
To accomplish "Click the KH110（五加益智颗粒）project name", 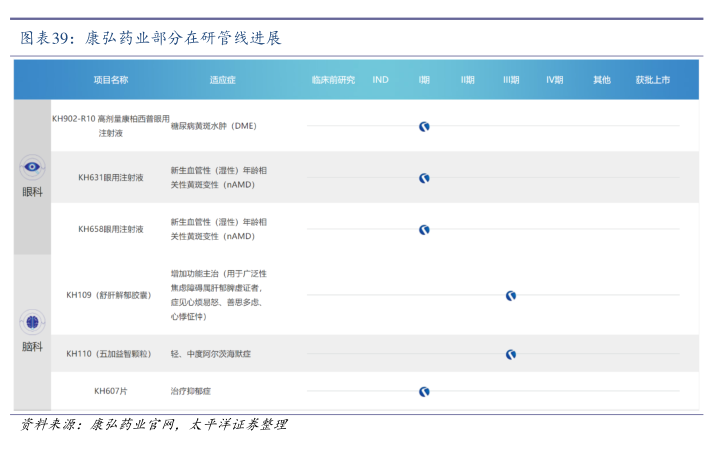I will 109,354.
